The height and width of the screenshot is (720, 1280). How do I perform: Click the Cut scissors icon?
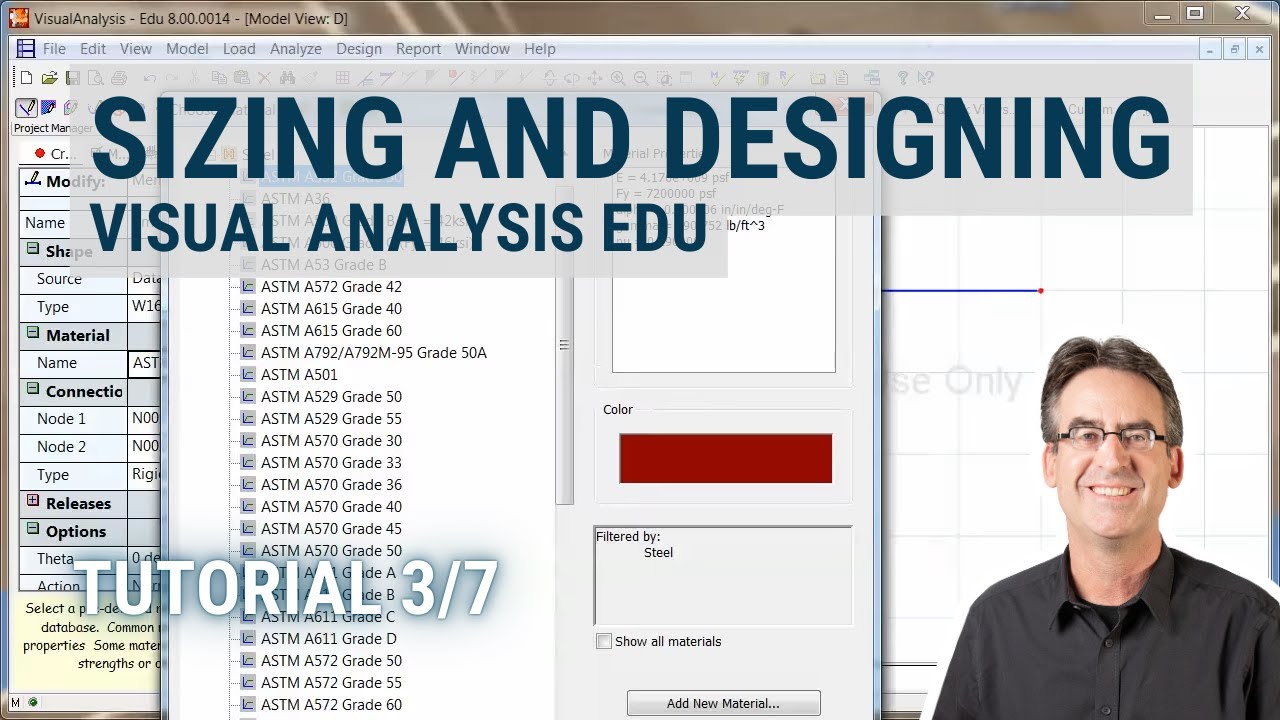[194, 78]
